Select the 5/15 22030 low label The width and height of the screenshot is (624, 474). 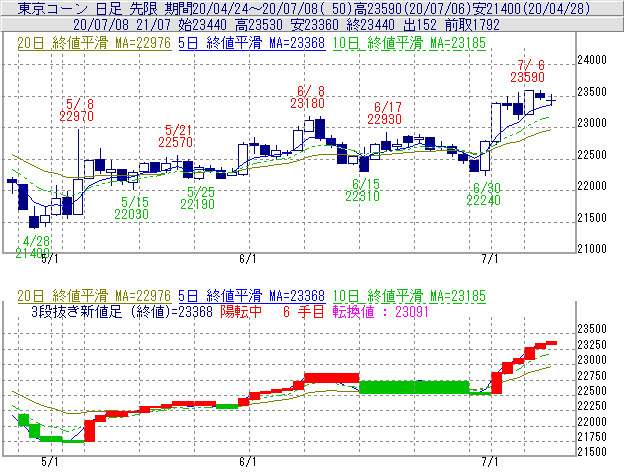click(132, 208)
